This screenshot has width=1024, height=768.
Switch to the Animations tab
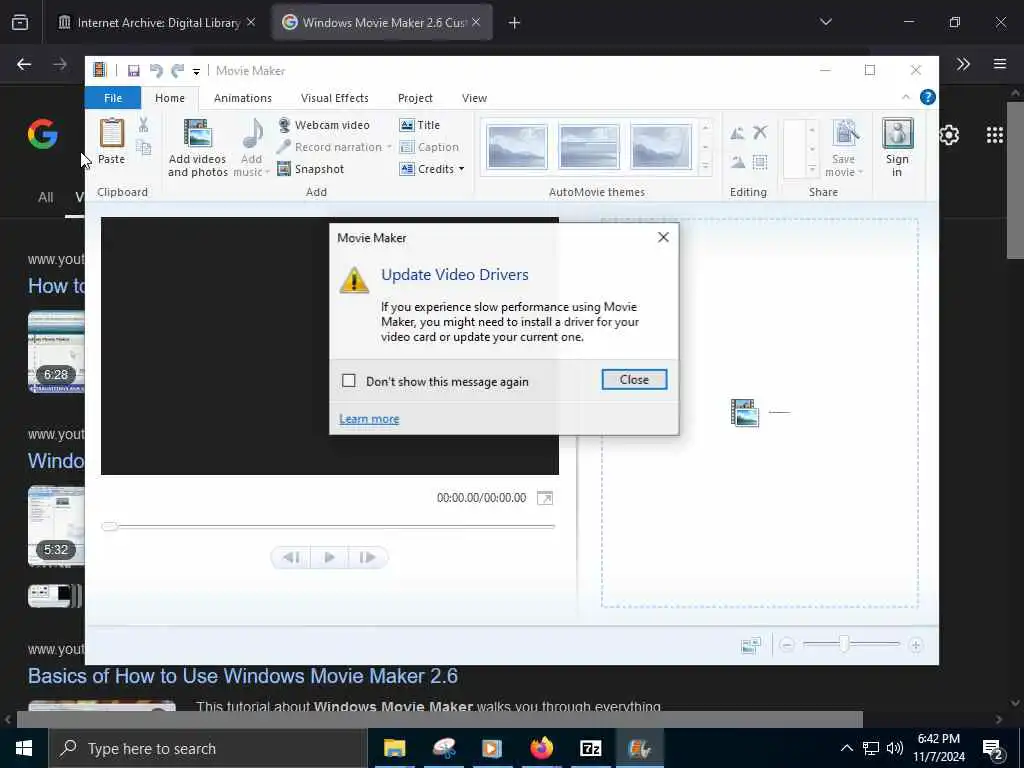(243, 98)
